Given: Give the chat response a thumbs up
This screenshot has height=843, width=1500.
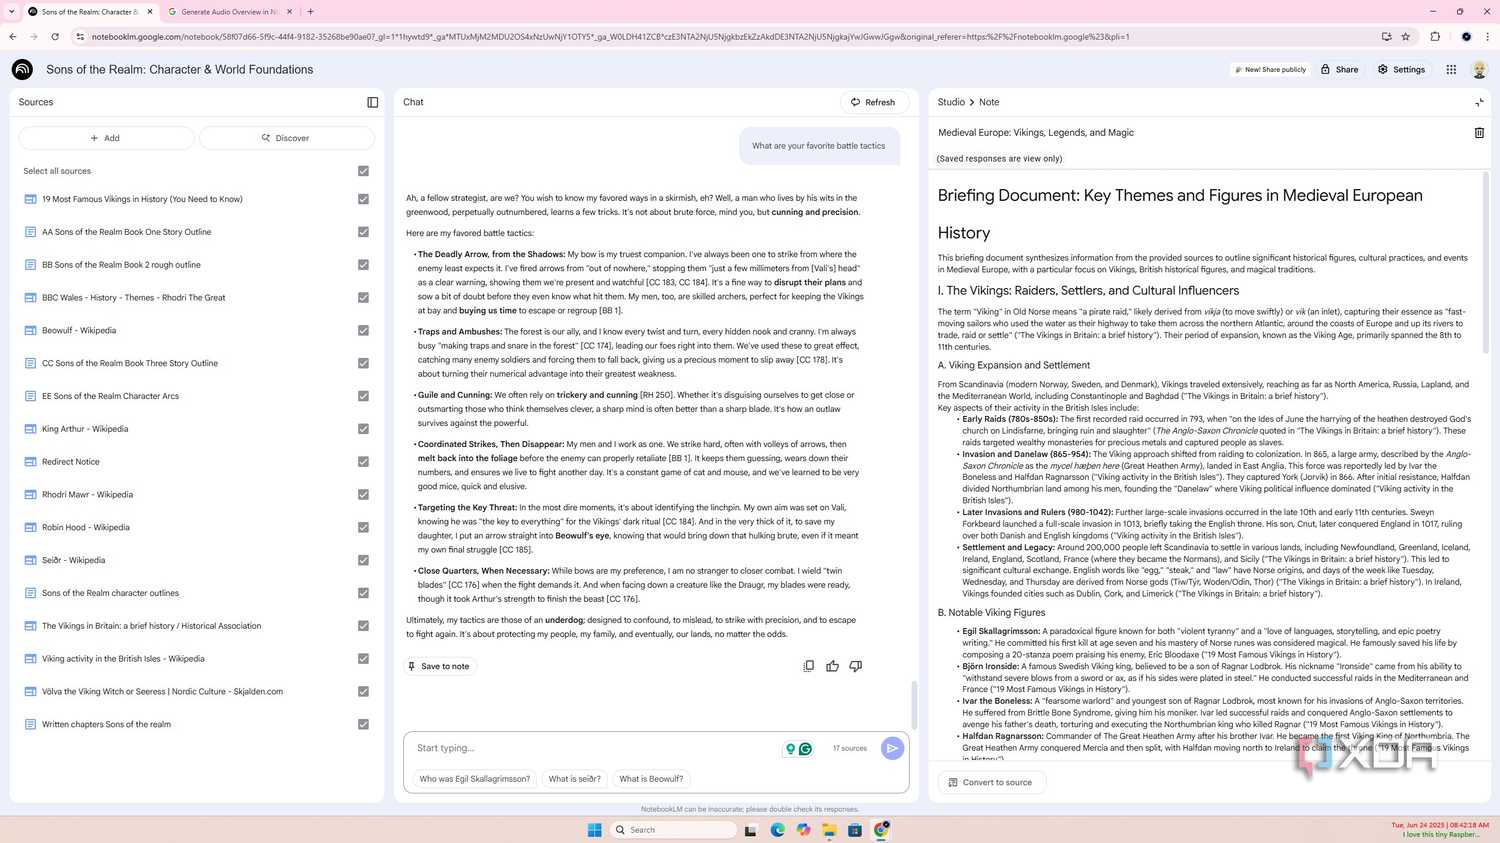Looking at the screenshot, I should tap(832, 666).
